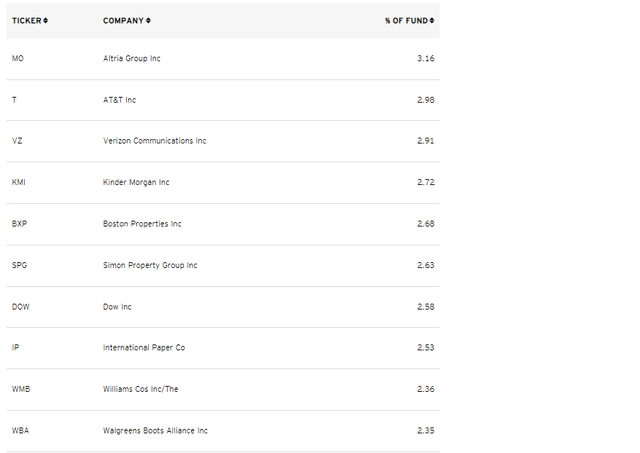The width and height of the screenshot is (640, 453).
Task: Select the MO ticker cell
Action: [x=17, y=58]
